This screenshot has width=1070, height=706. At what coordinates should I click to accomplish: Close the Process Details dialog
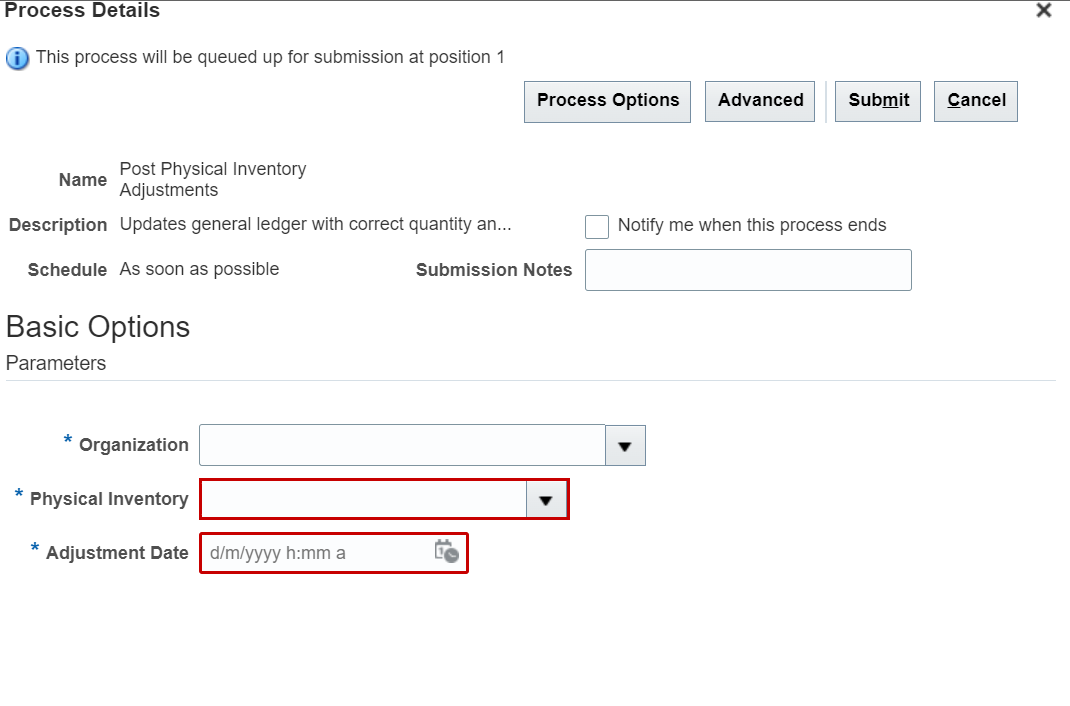(1043, 10)
